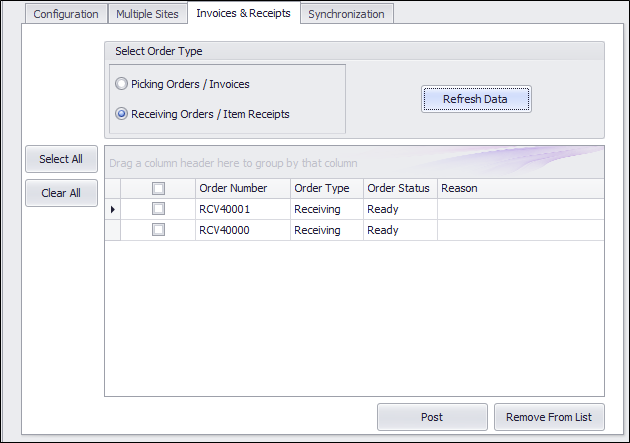Click Remove From List button

click(x=549, y=417)
